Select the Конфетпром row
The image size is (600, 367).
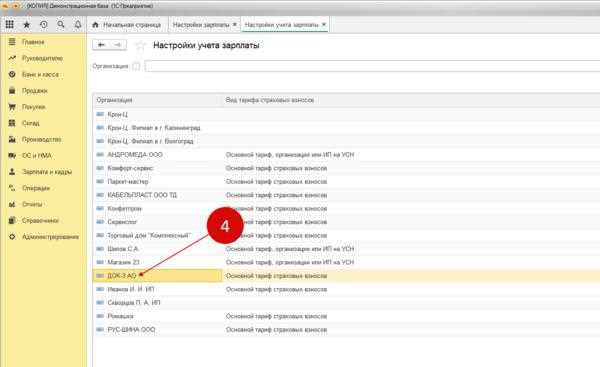point(346,209)
